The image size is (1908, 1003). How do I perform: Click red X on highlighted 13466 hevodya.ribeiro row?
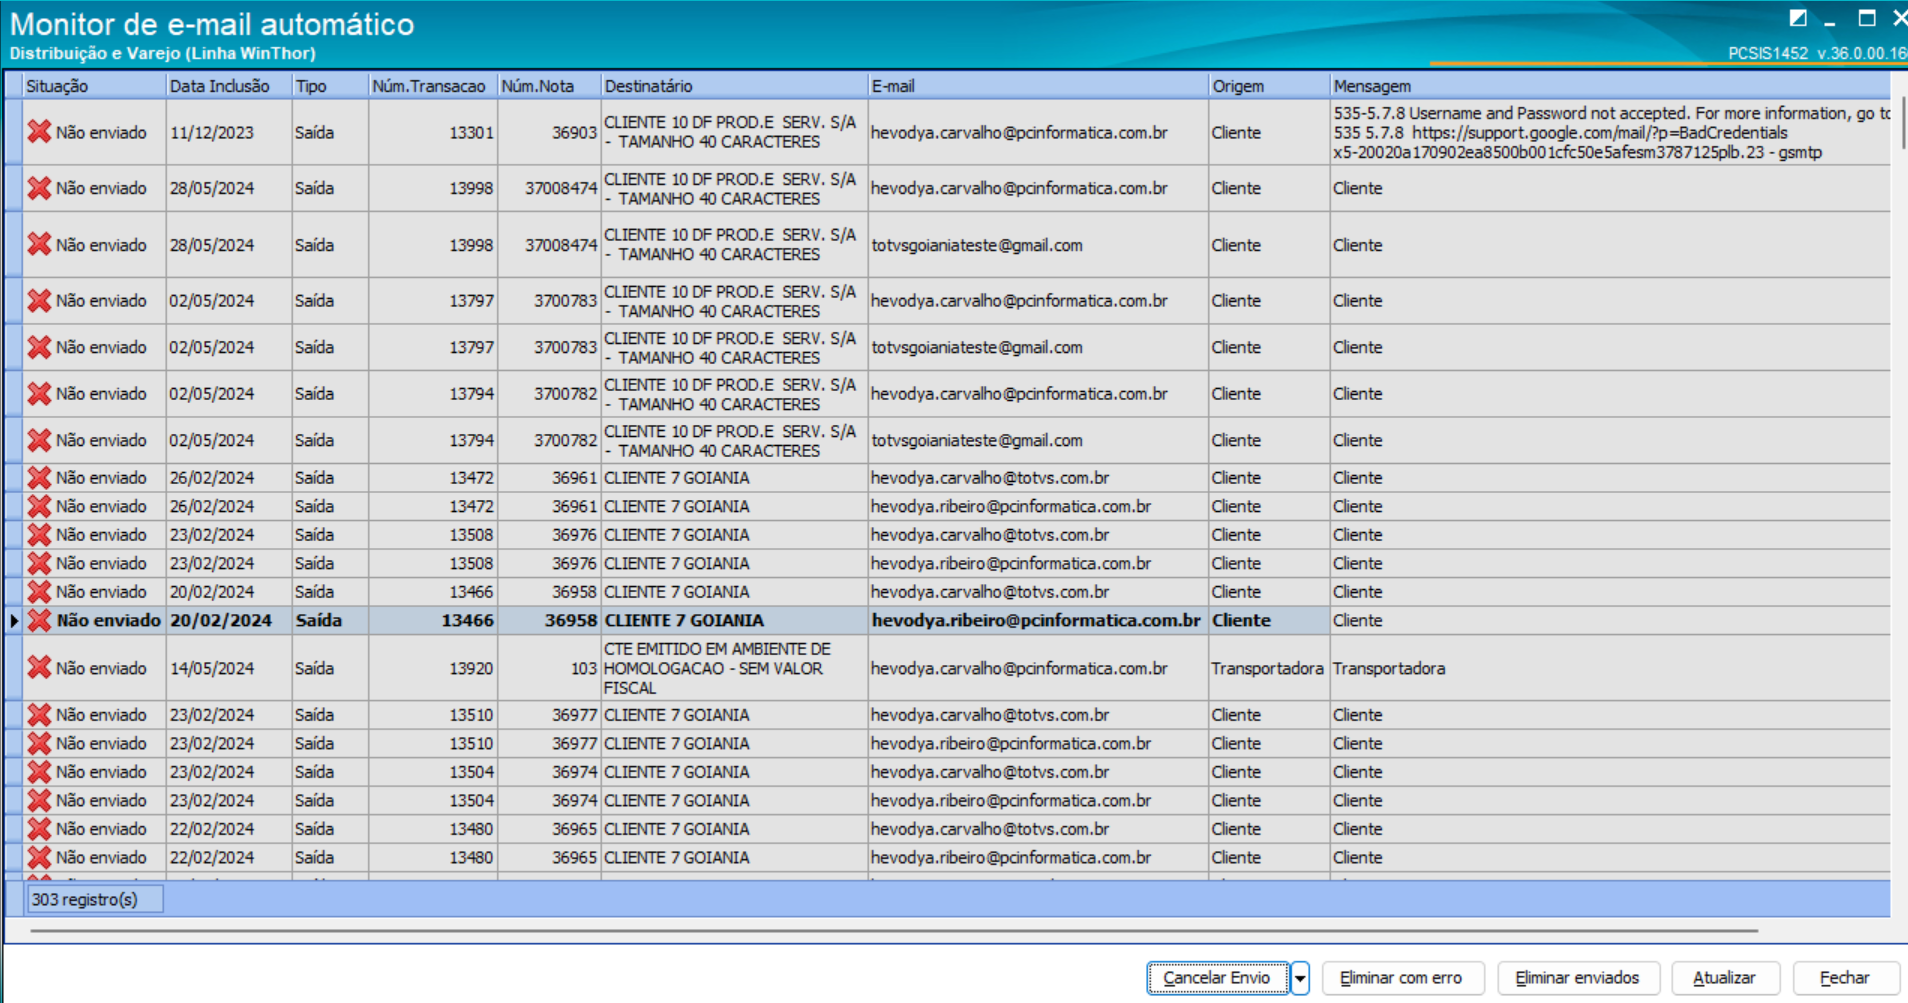point(39,620)
